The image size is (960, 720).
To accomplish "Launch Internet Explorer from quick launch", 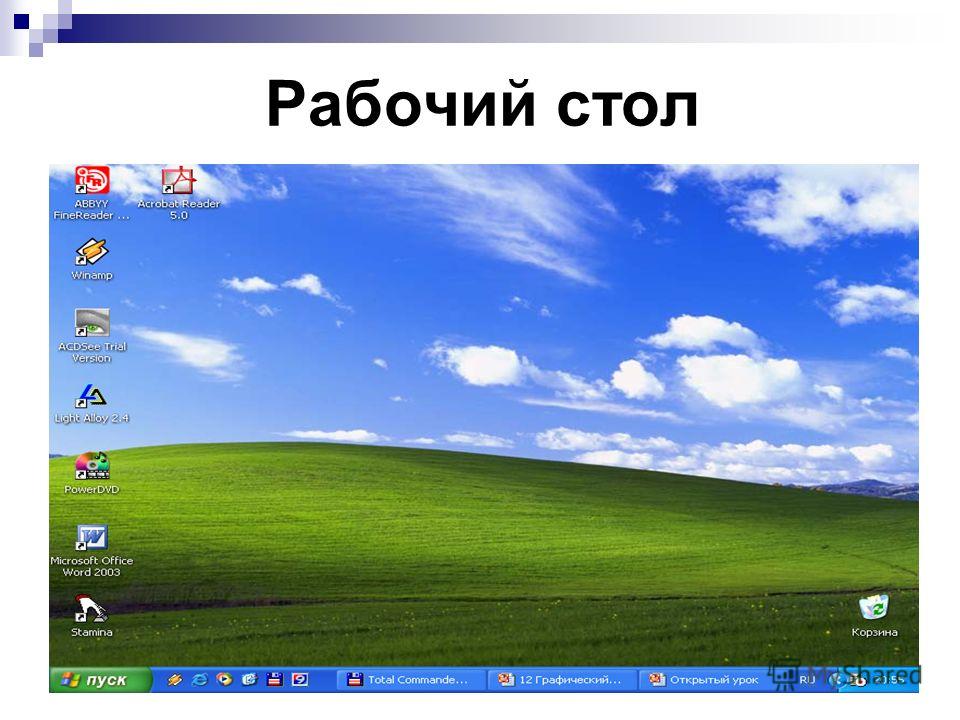I will (x=200, y=679).
